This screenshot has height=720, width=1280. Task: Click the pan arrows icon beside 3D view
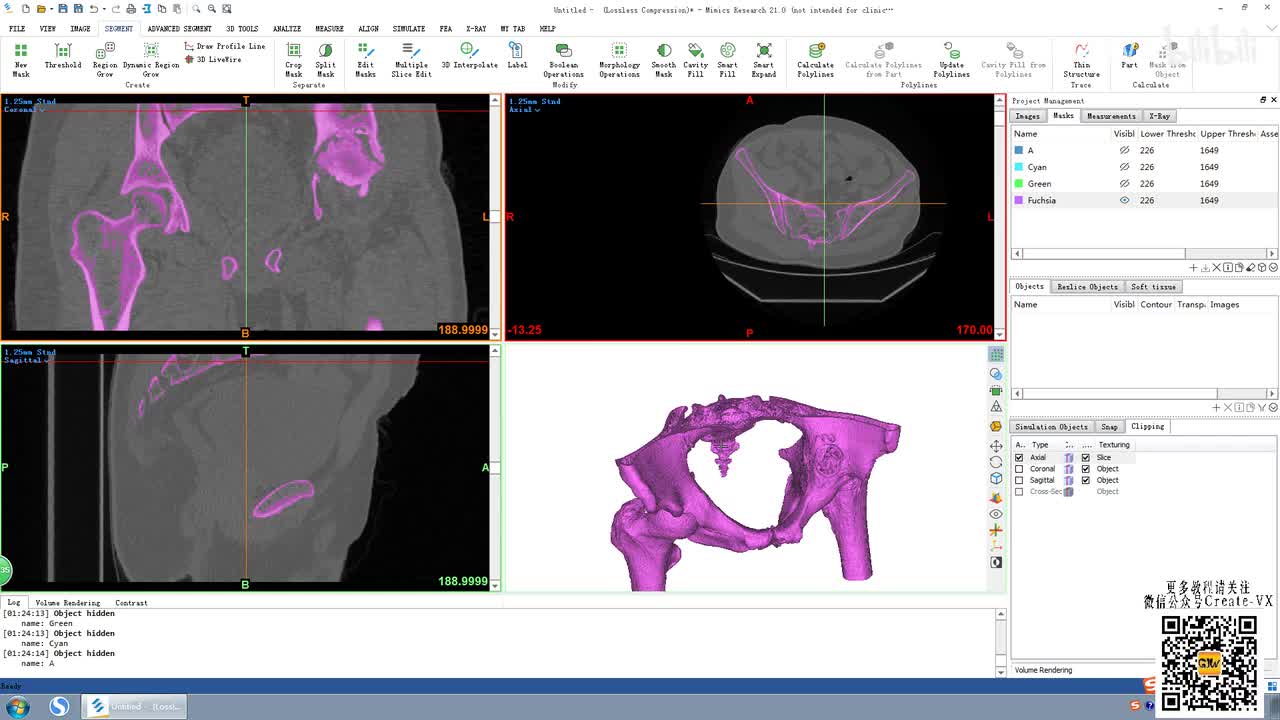(x=996, y=445)
